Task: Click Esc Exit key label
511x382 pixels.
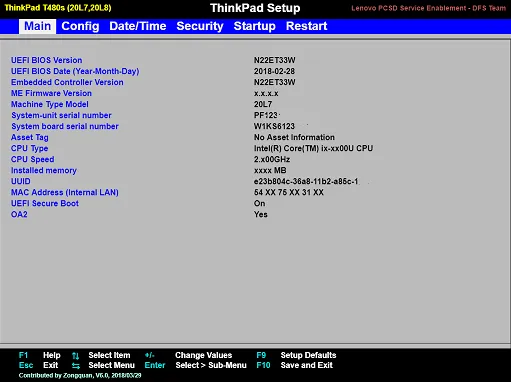Action: pos(38,365)
